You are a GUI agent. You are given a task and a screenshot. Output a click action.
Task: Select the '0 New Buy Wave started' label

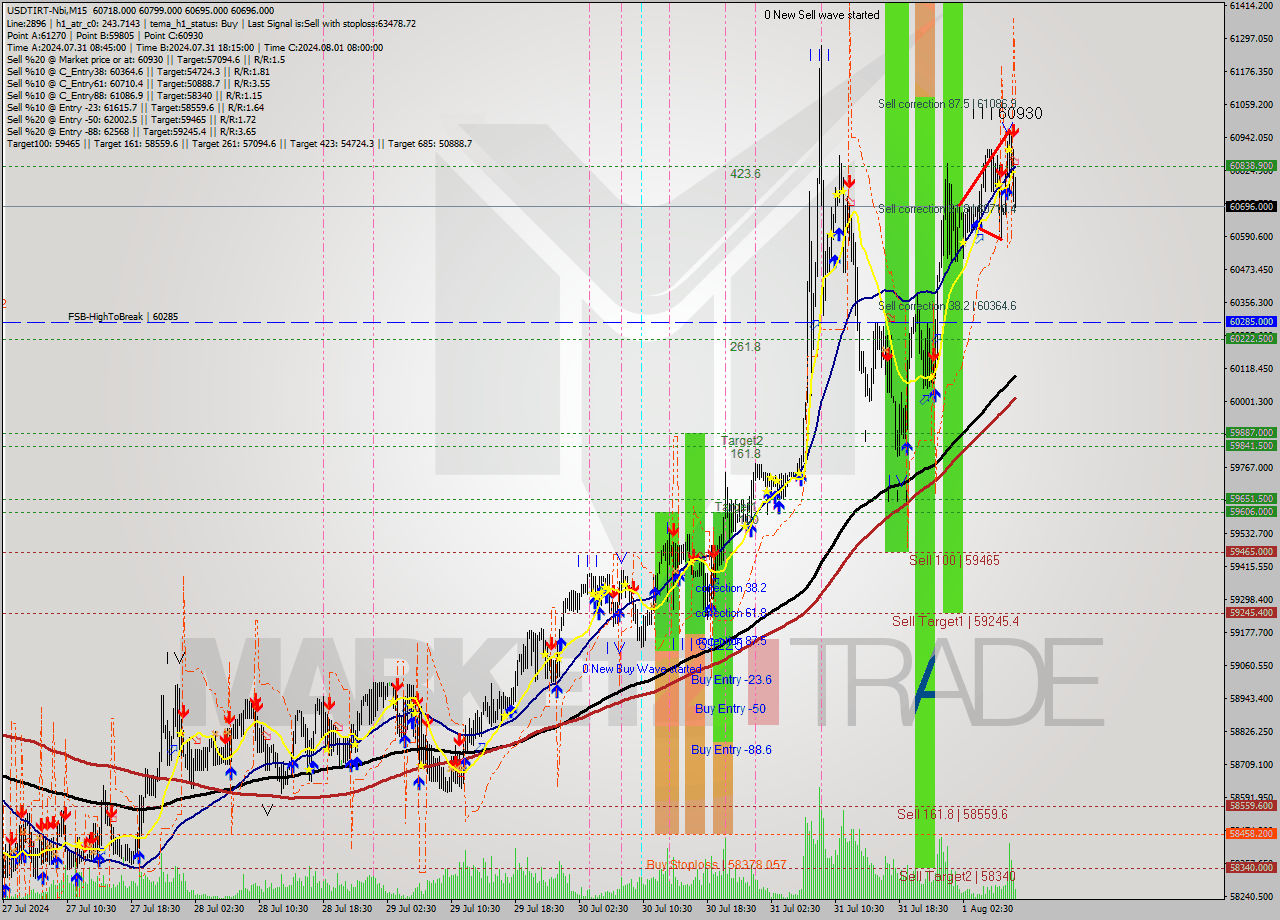point(643,669)
